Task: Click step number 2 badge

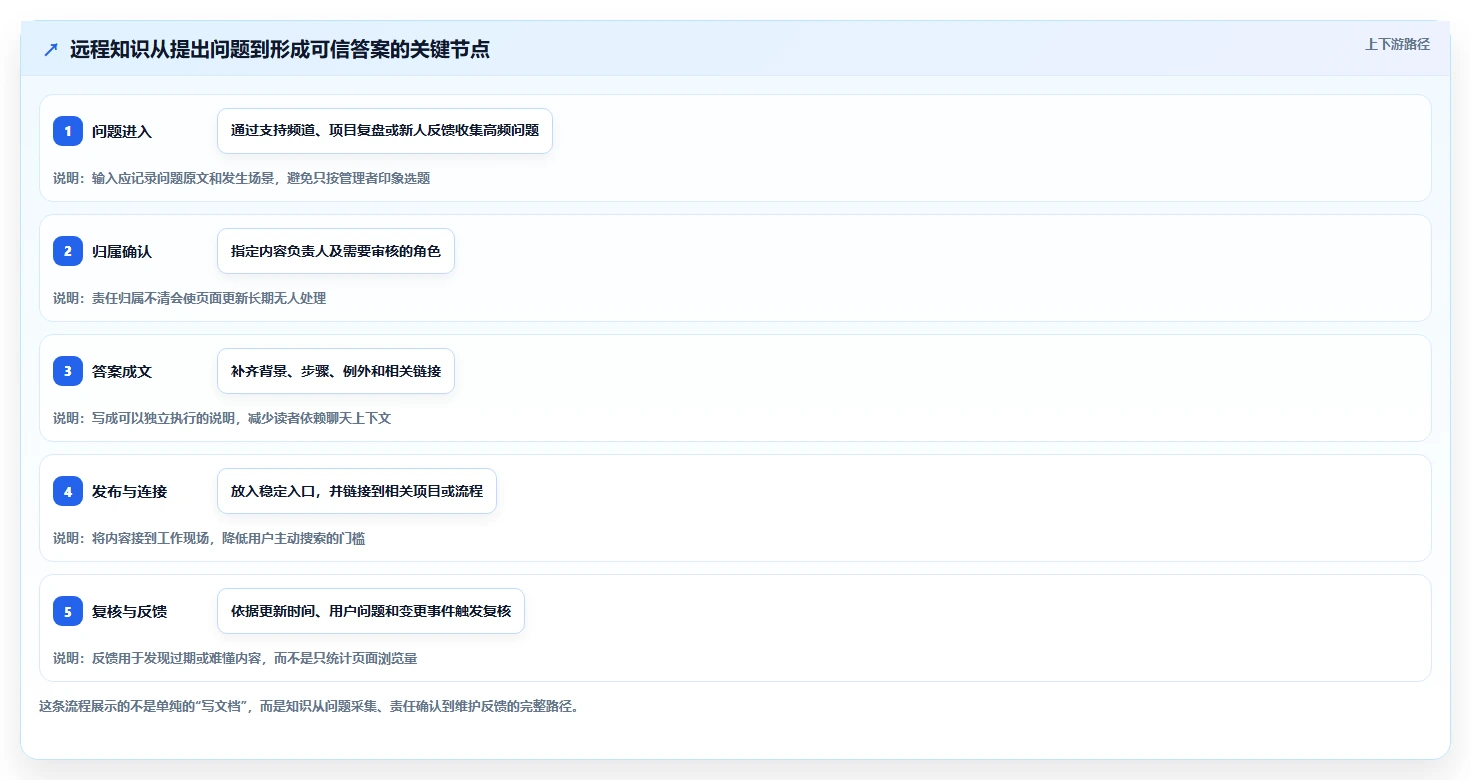Action: (68, 251)
